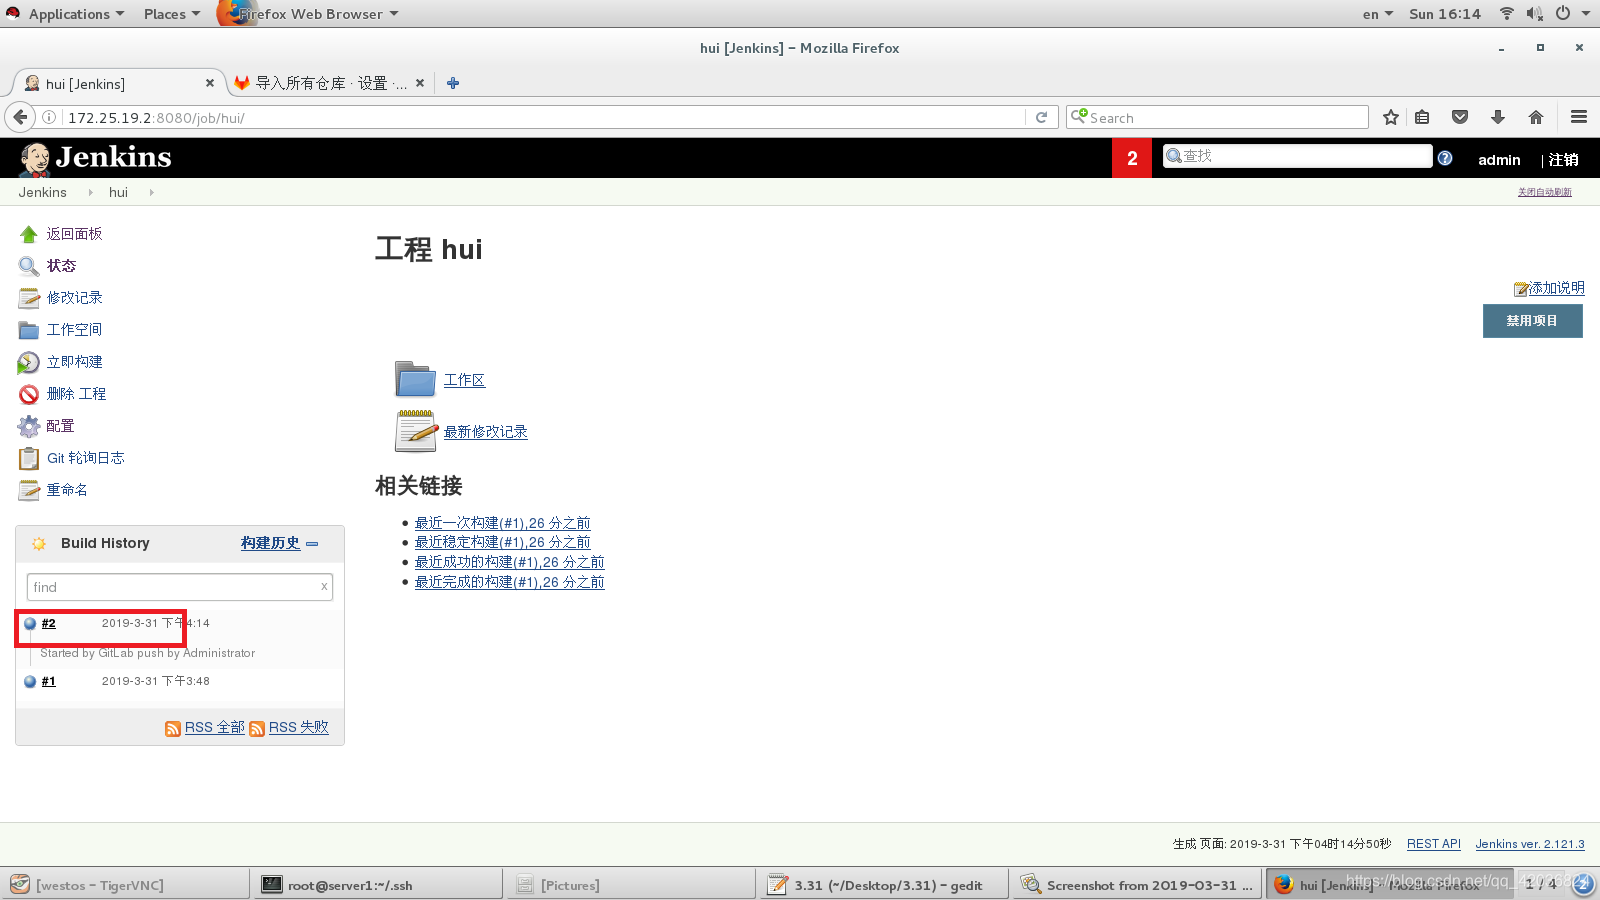Open a new tab with plus icon
The width and height of the screenshot is (1600, 900).
(453, 83)
